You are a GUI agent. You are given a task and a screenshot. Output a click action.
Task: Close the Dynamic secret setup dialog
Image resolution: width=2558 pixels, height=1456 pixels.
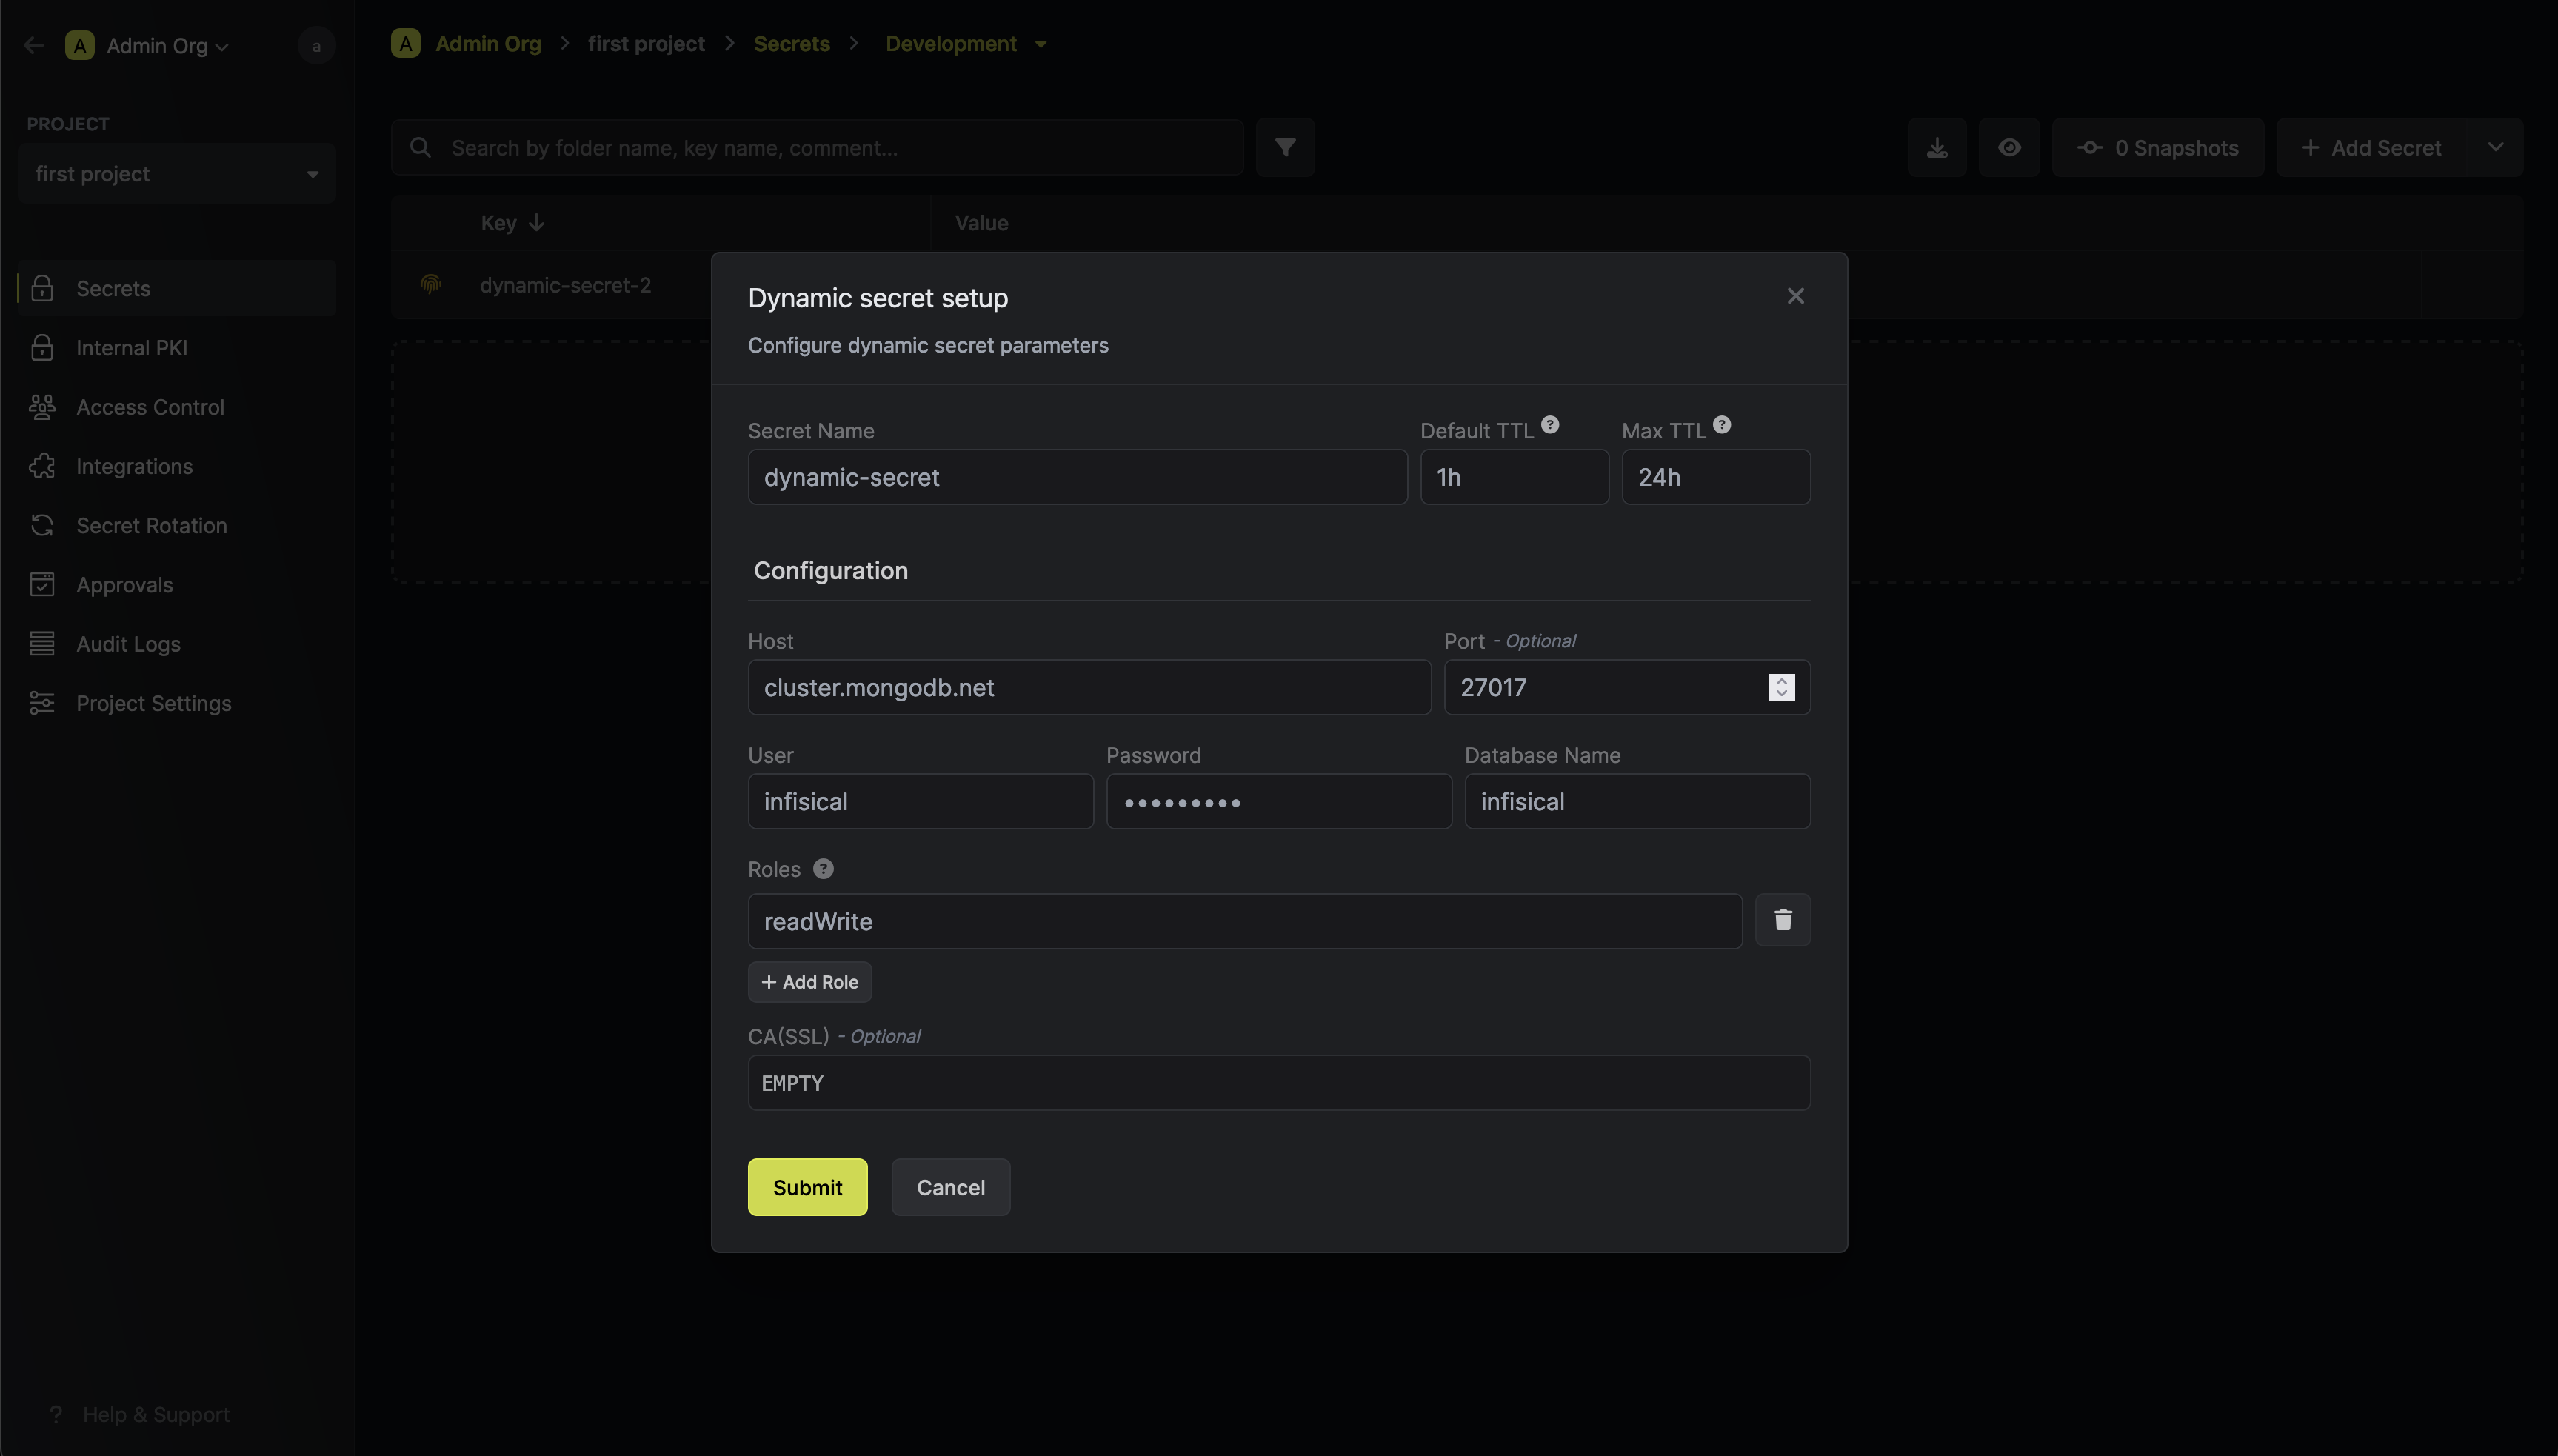pyautogui.click(x=1795, y=296)
